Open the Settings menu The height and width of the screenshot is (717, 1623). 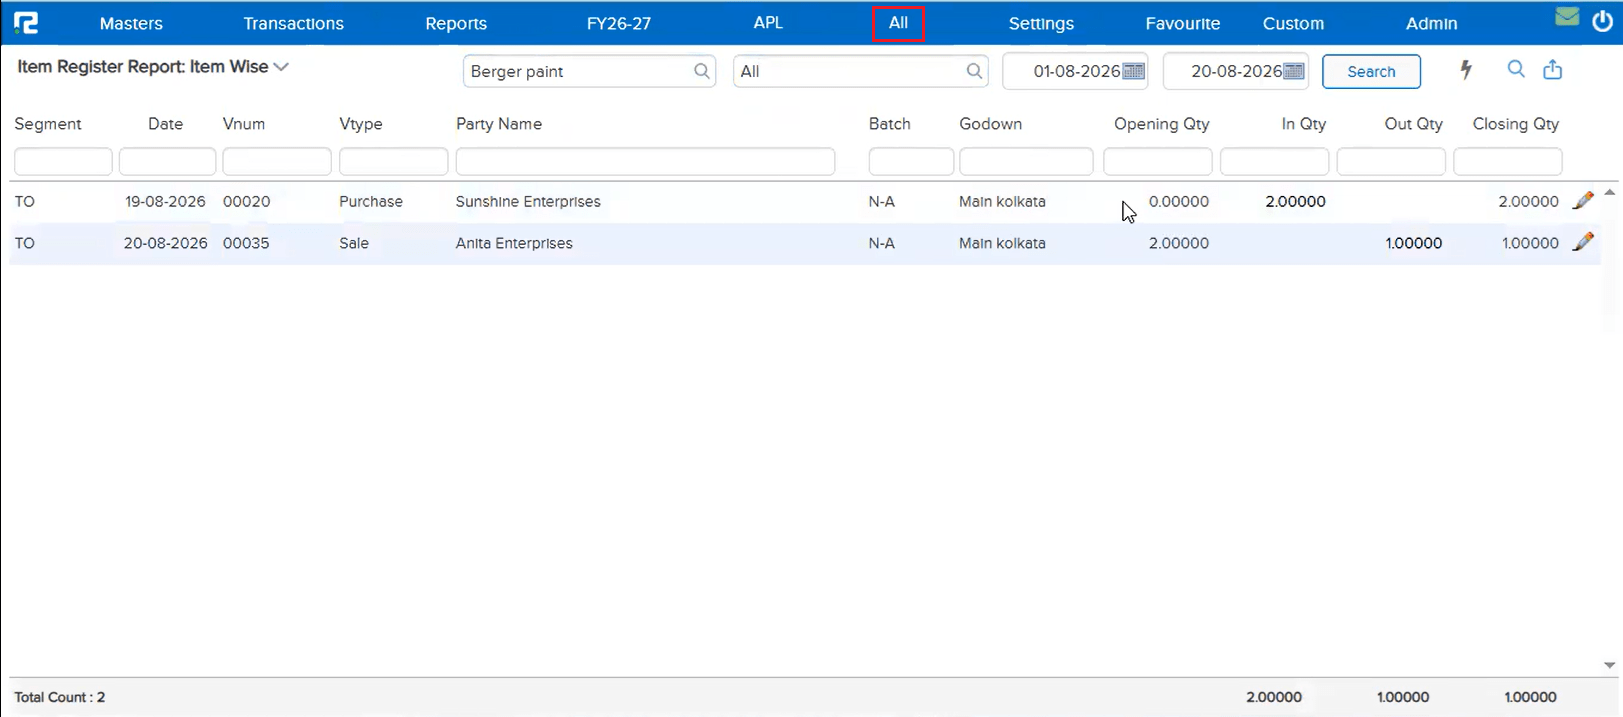click(1041, 23)
